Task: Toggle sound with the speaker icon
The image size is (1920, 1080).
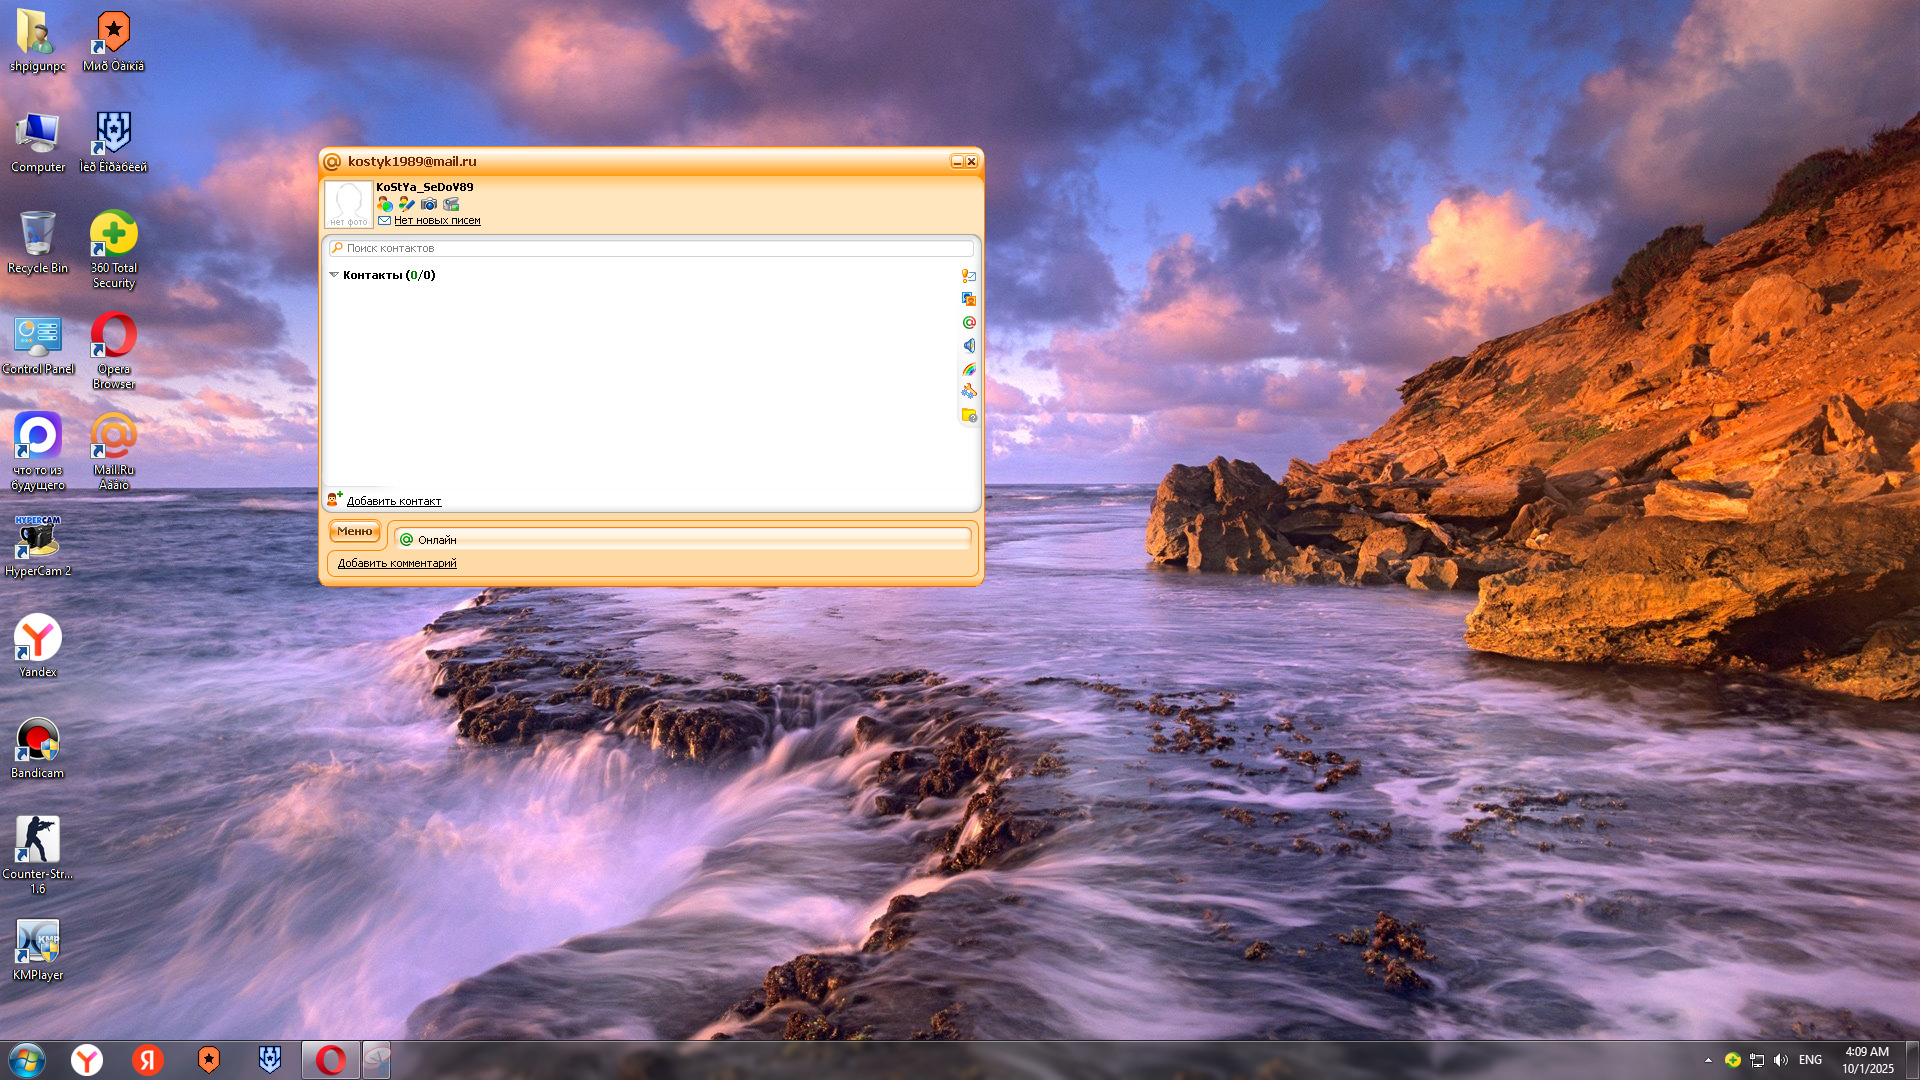Action: (x=969, y=346)
